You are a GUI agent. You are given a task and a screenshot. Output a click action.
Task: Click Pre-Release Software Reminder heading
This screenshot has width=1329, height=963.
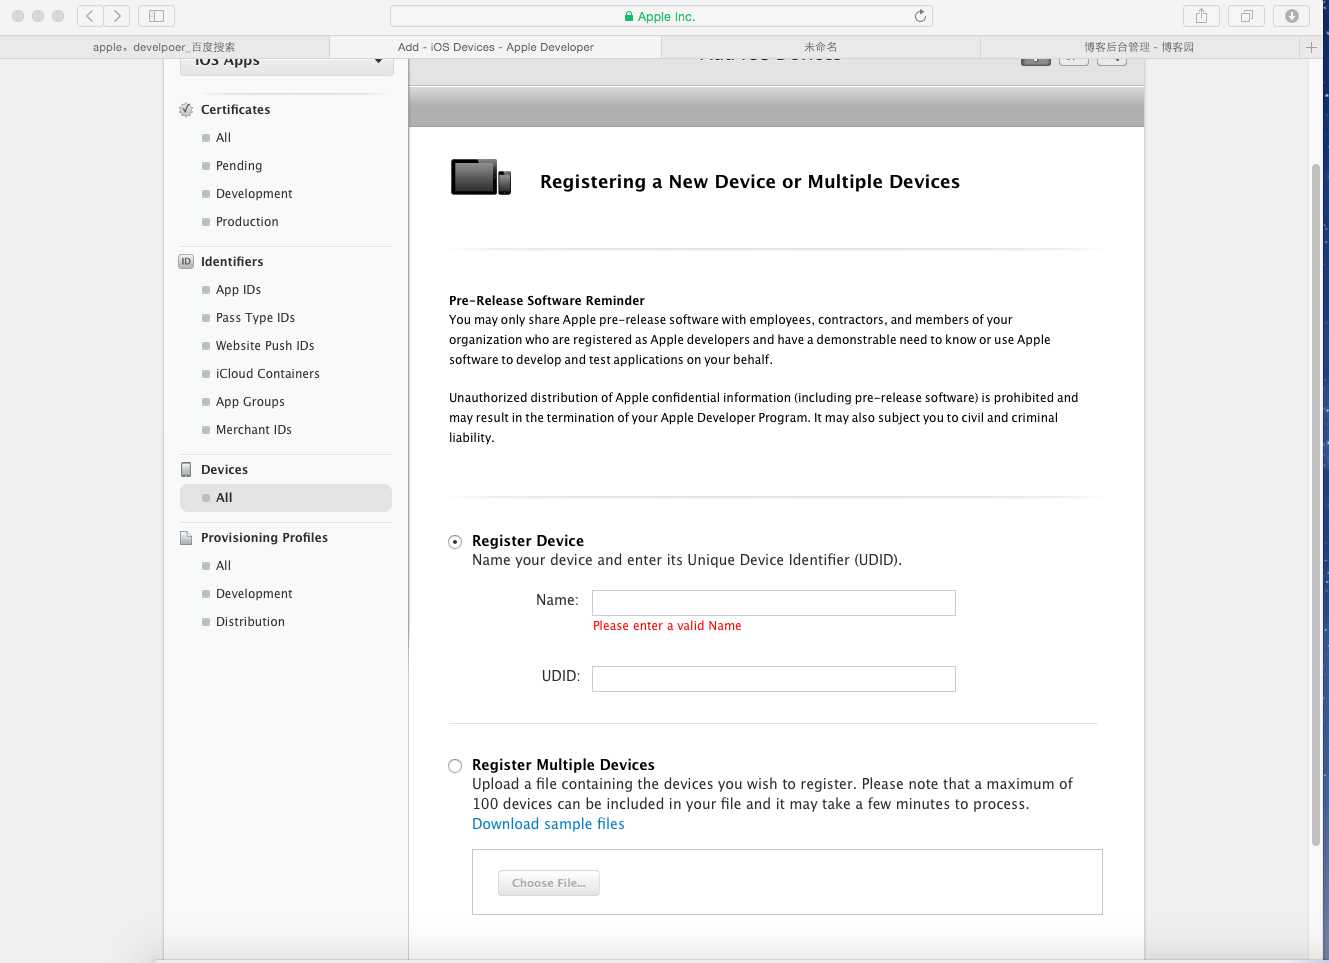point(547,301)
